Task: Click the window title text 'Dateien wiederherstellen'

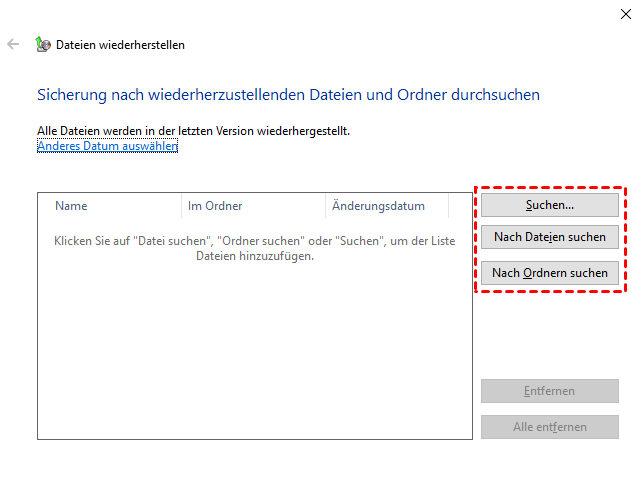Action: pos(120,45)
